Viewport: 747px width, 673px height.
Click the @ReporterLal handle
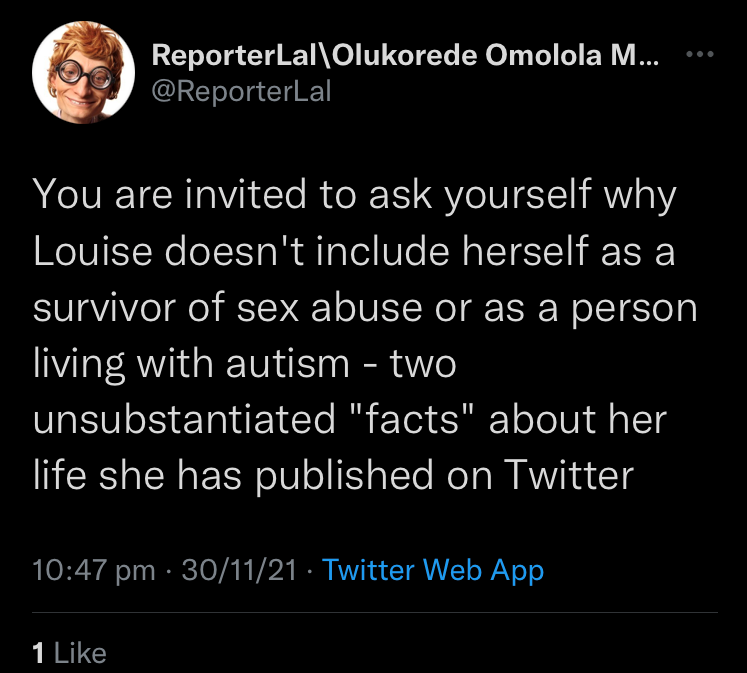click(241, 93)
